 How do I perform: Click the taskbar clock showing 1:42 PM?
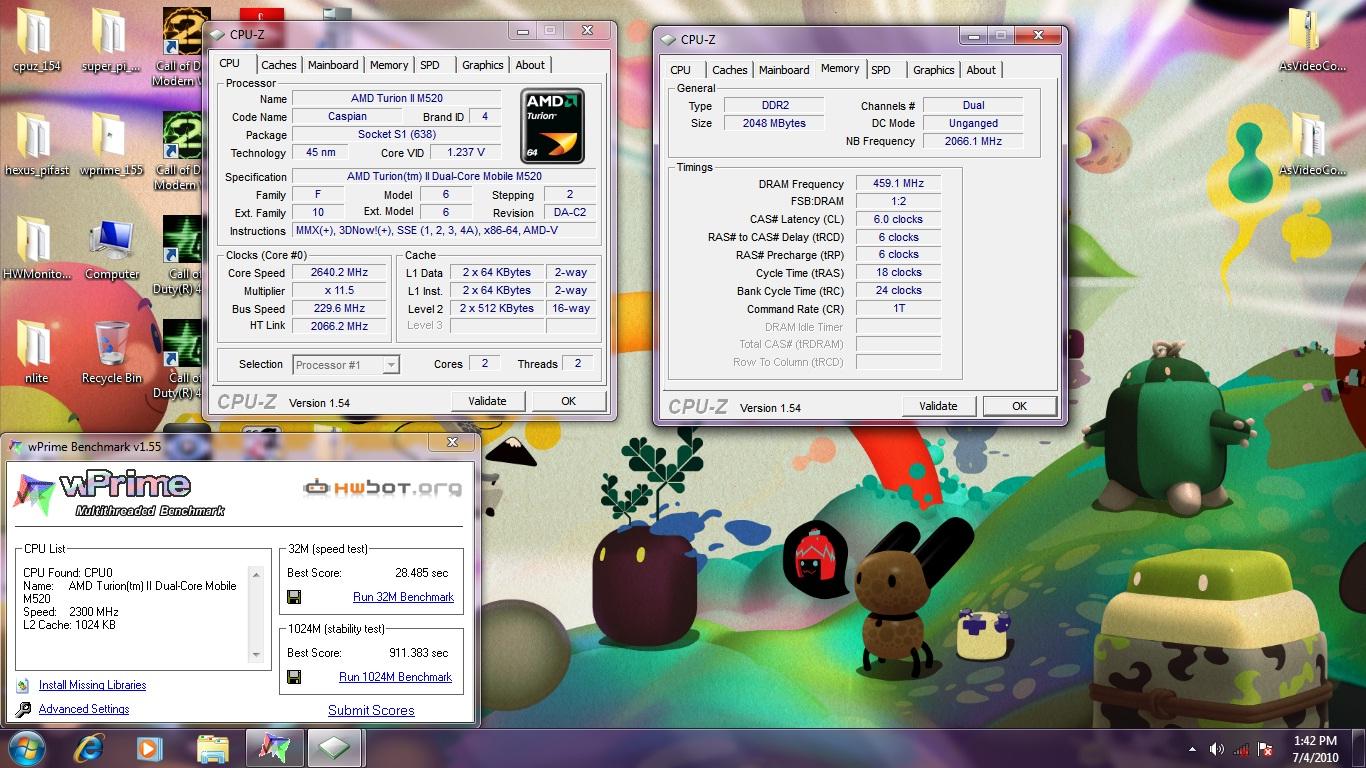click(1315, 749)
